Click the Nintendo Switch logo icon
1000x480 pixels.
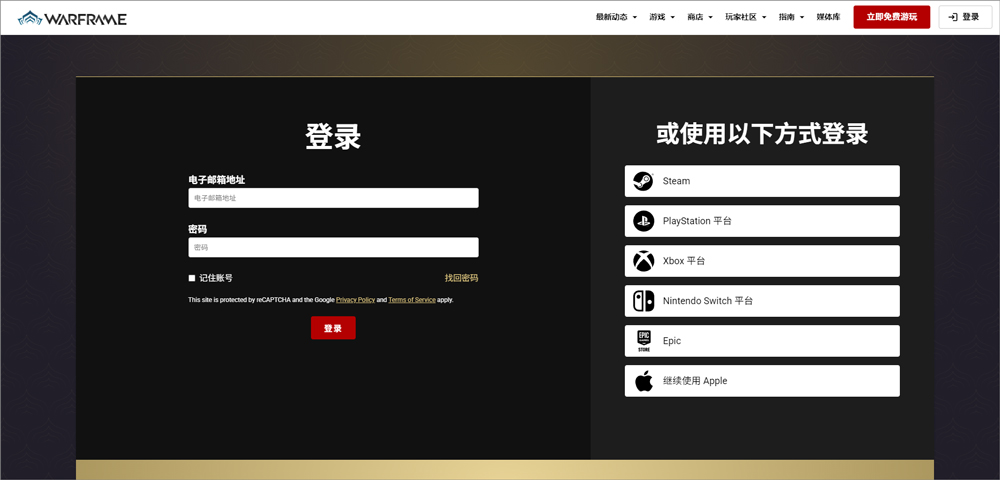click(x=643, y=301)
